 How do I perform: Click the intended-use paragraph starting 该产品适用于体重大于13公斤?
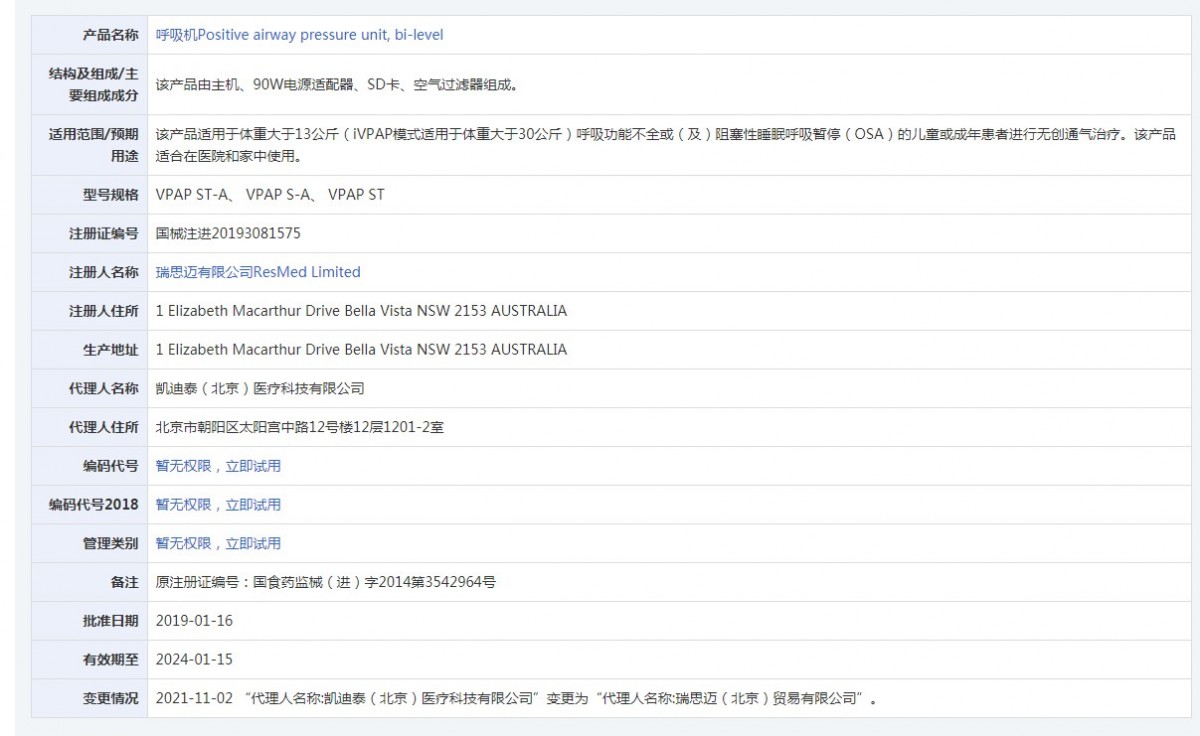point(666,145)
